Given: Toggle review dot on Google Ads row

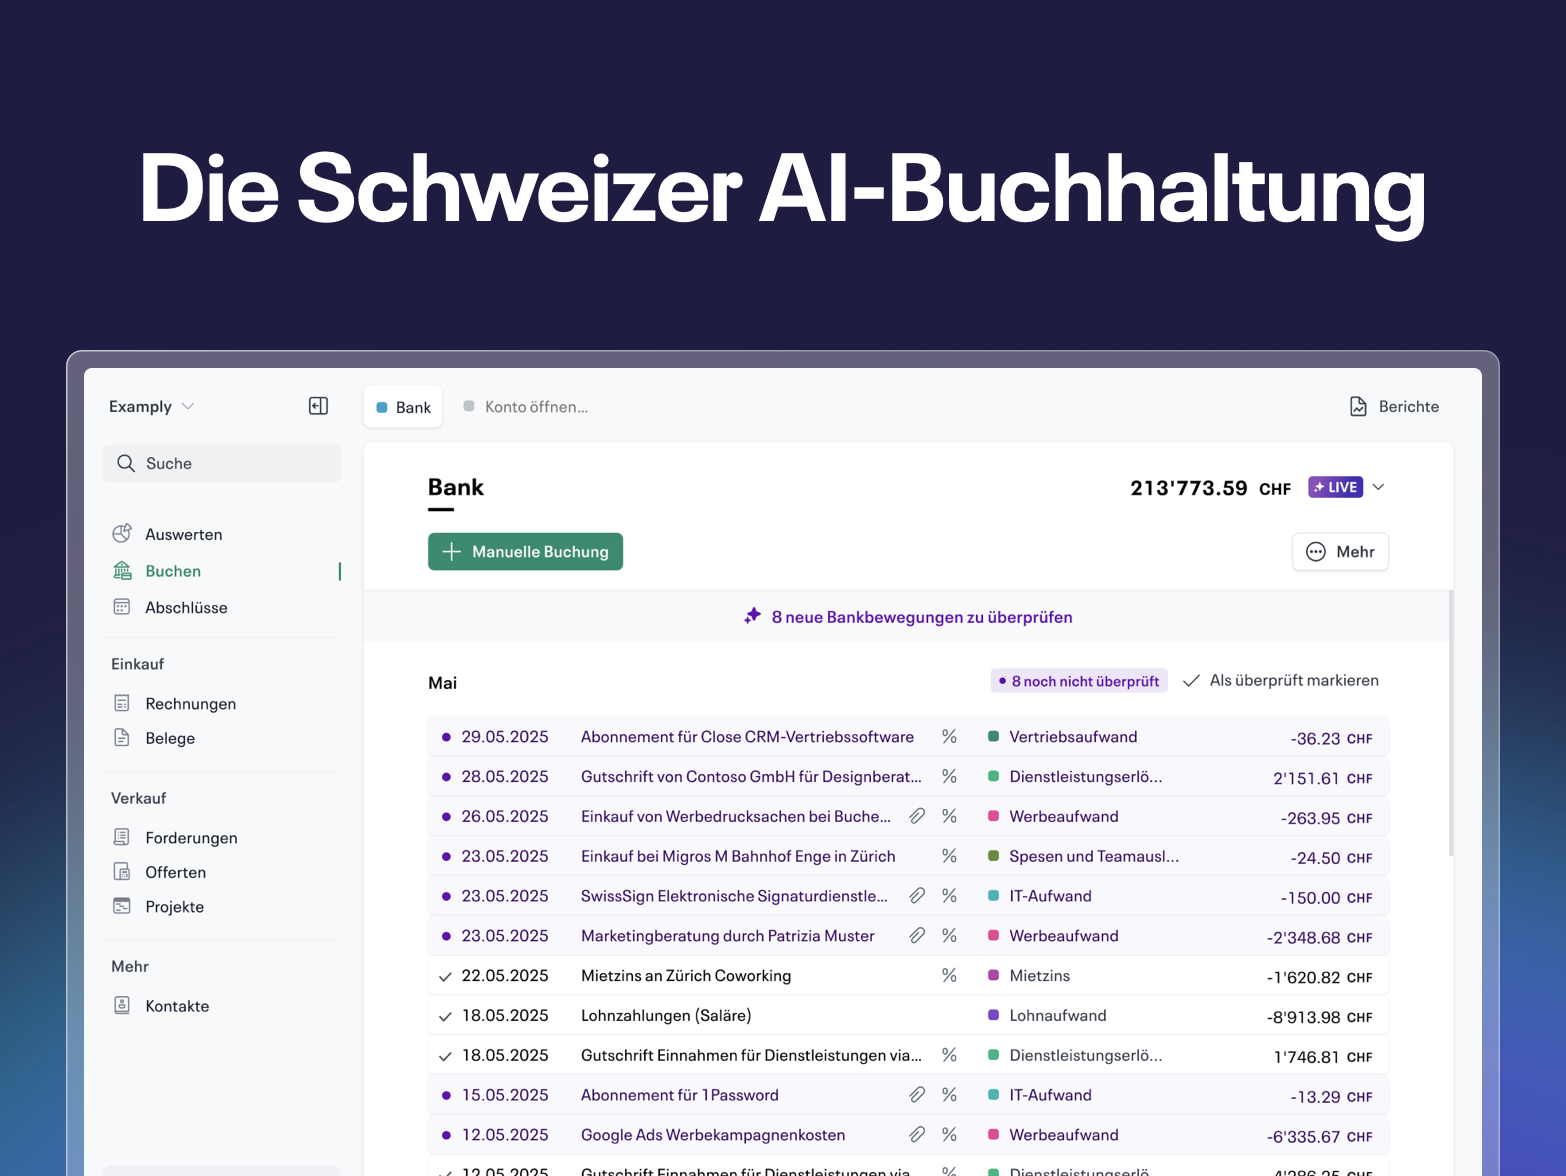Looking at the screenshot, I should pyautogui.click(x=446, y=1135).
